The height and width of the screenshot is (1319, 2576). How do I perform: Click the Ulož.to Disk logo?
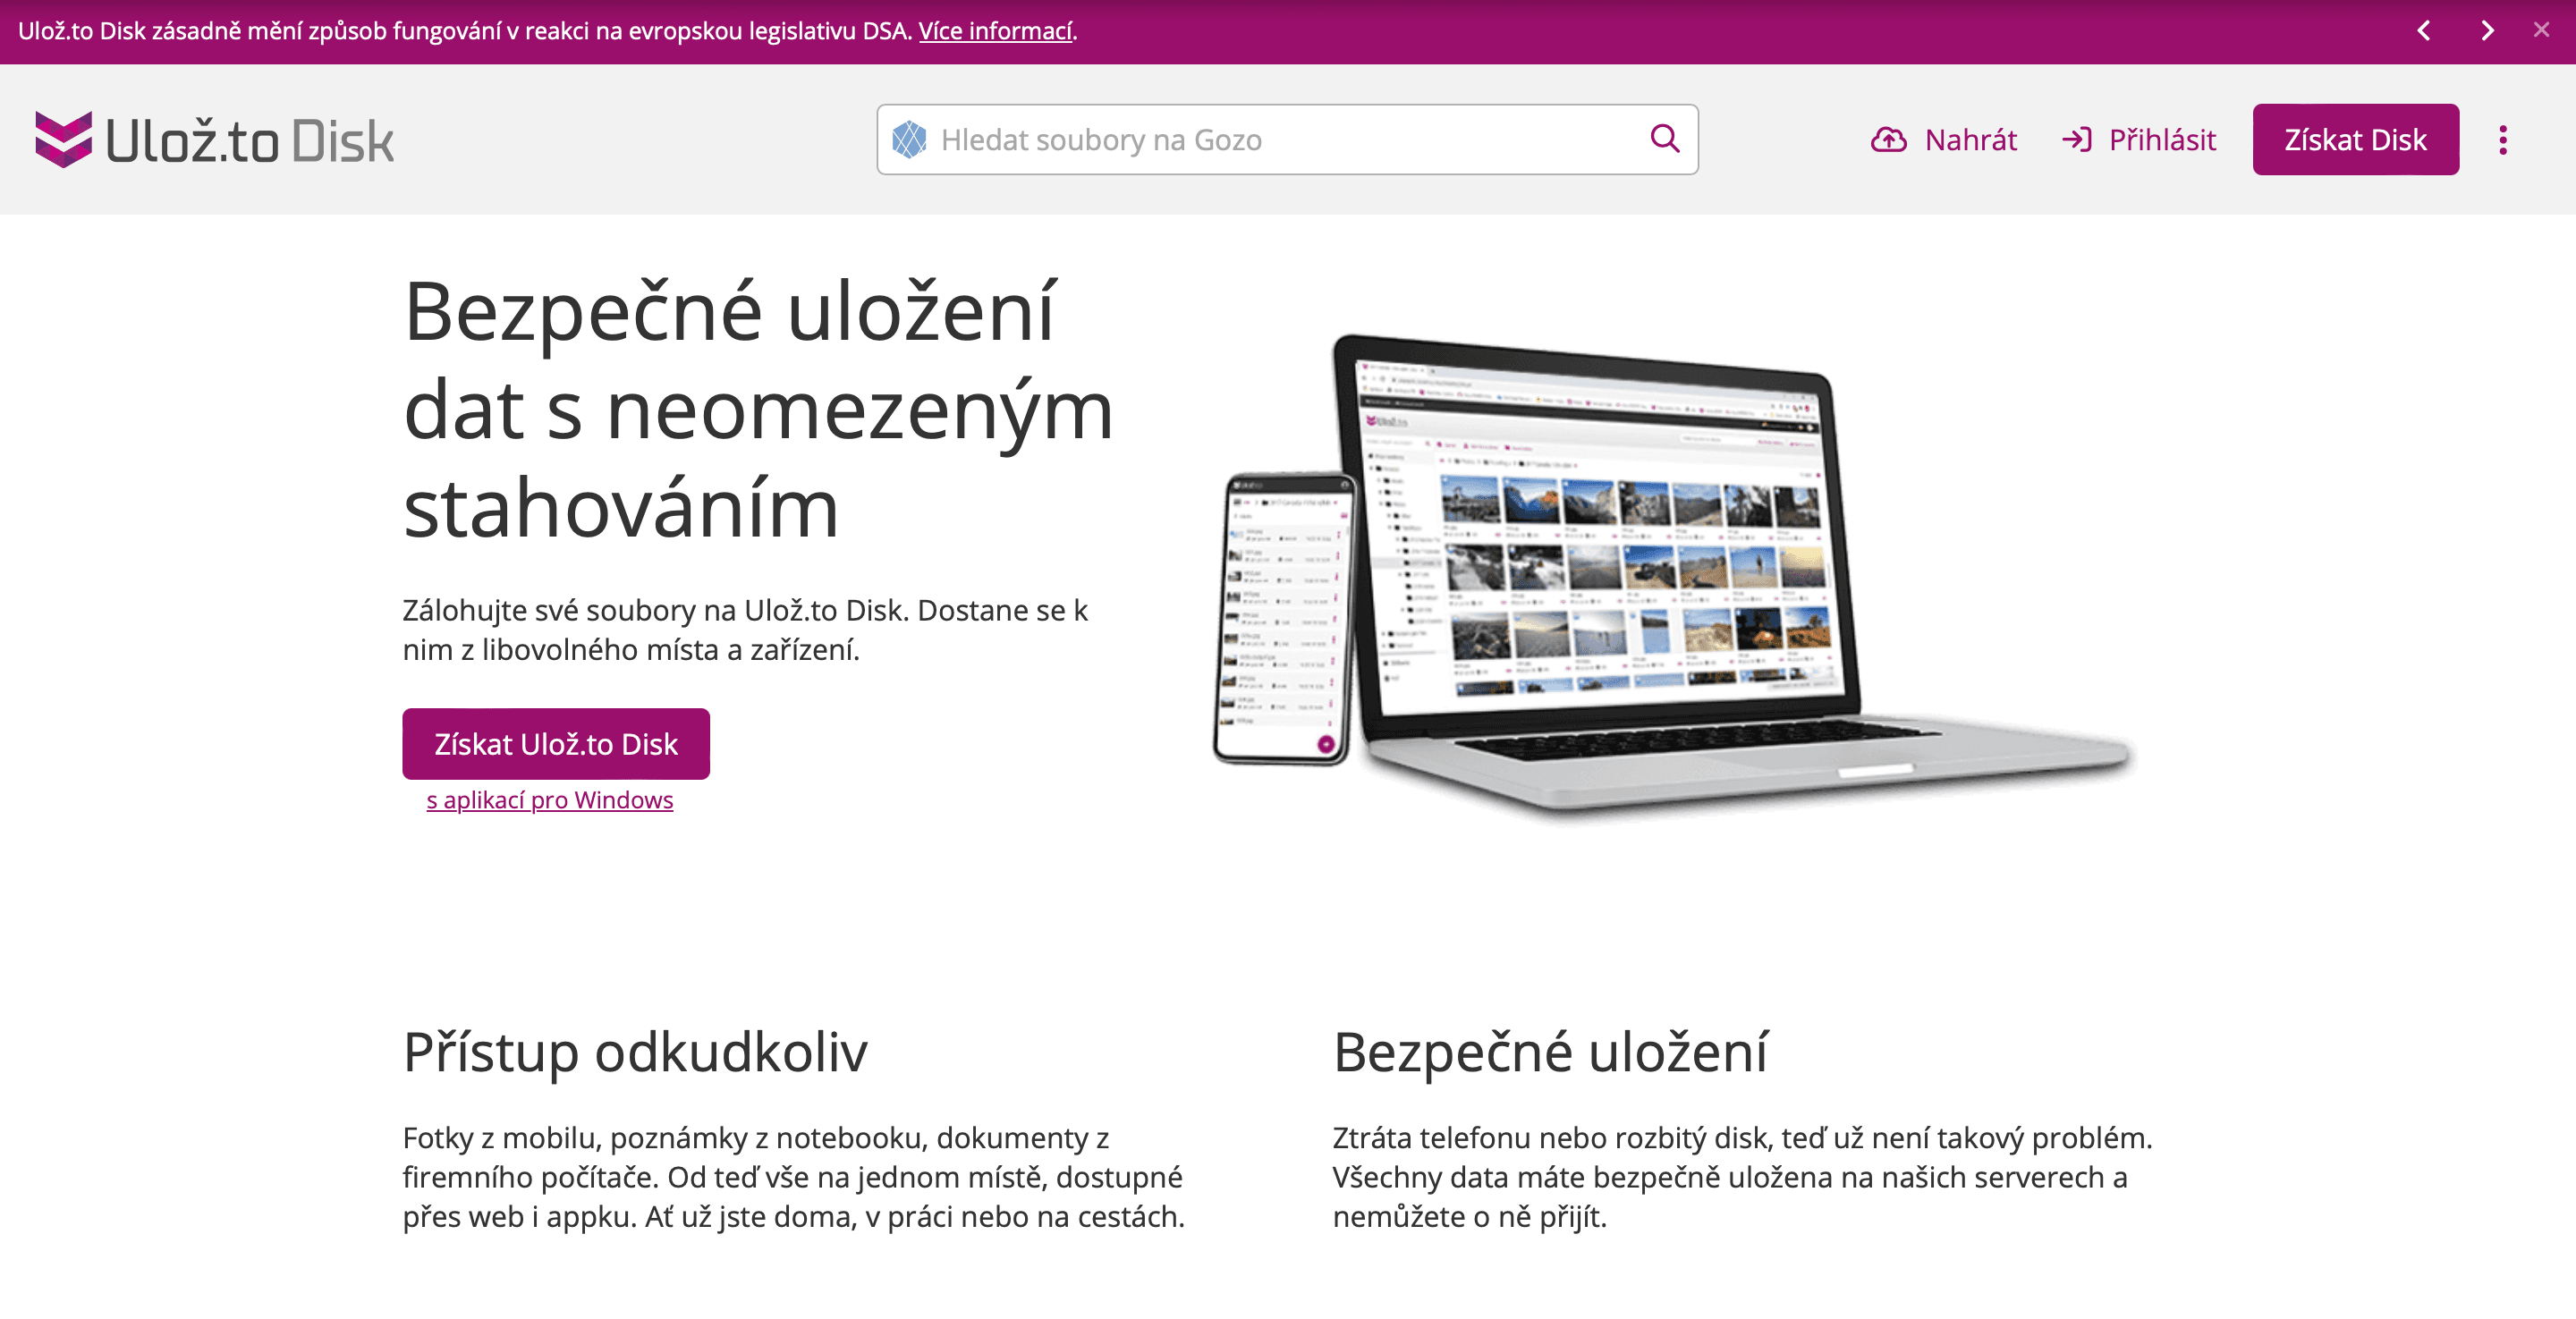214,139
